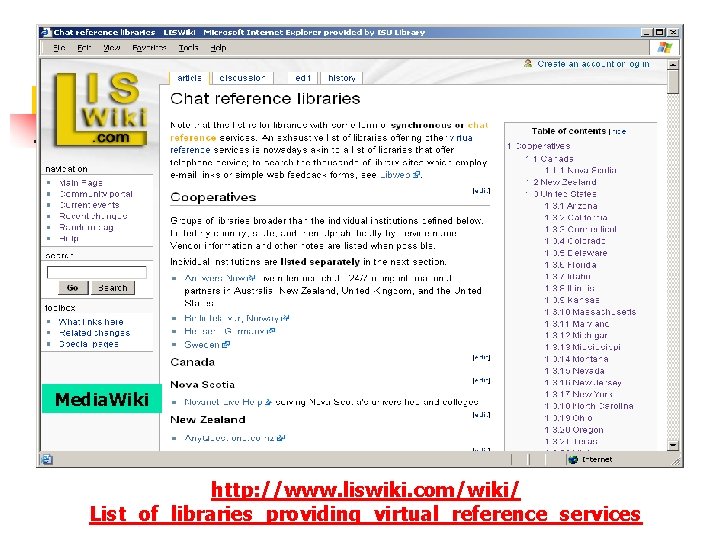Open Community portal link
This screenshot has width=720, height=540.
[x=96, y=194]
